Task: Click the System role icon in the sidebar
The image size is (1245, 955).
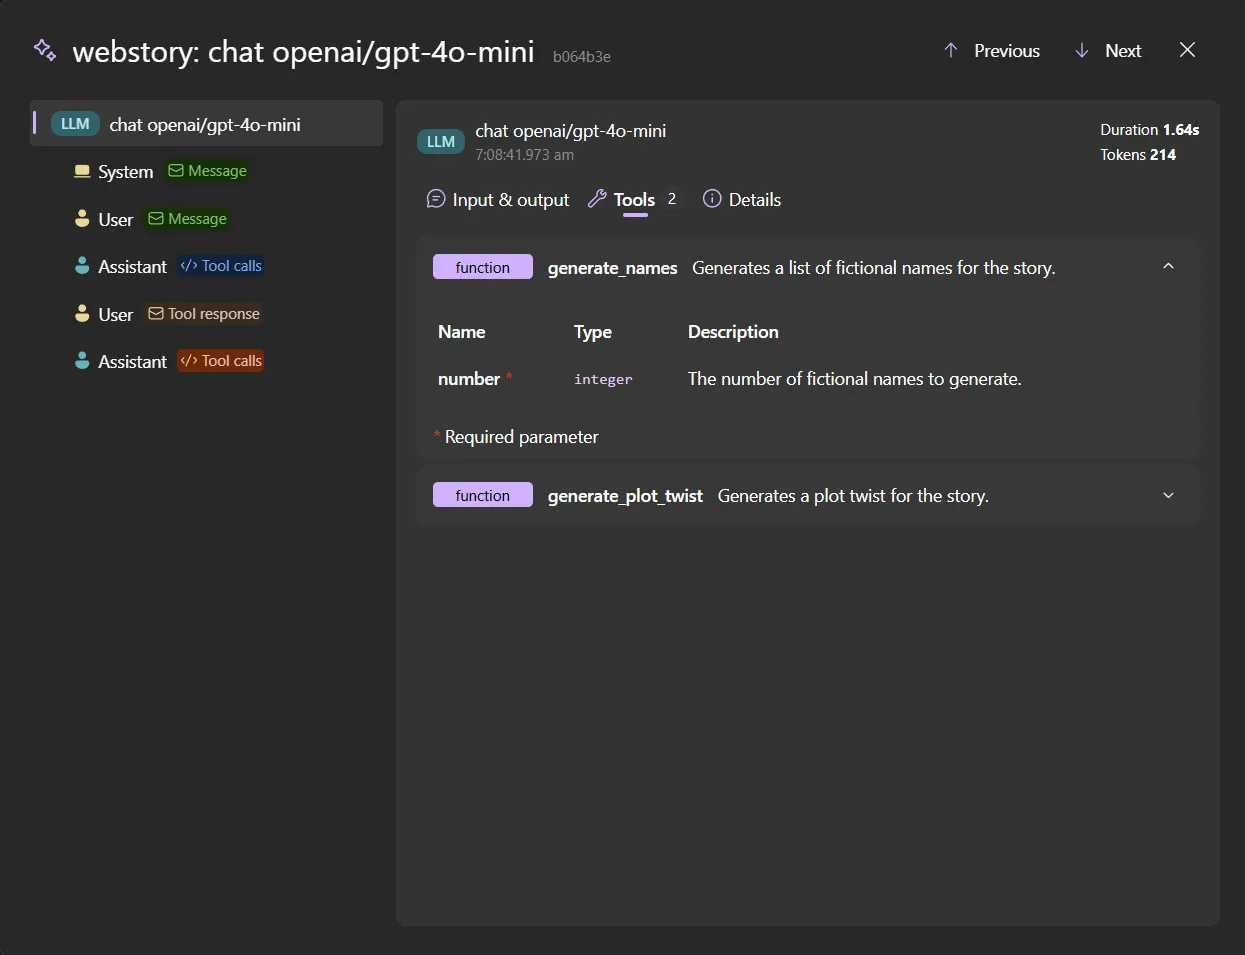Action: [80, 171]
